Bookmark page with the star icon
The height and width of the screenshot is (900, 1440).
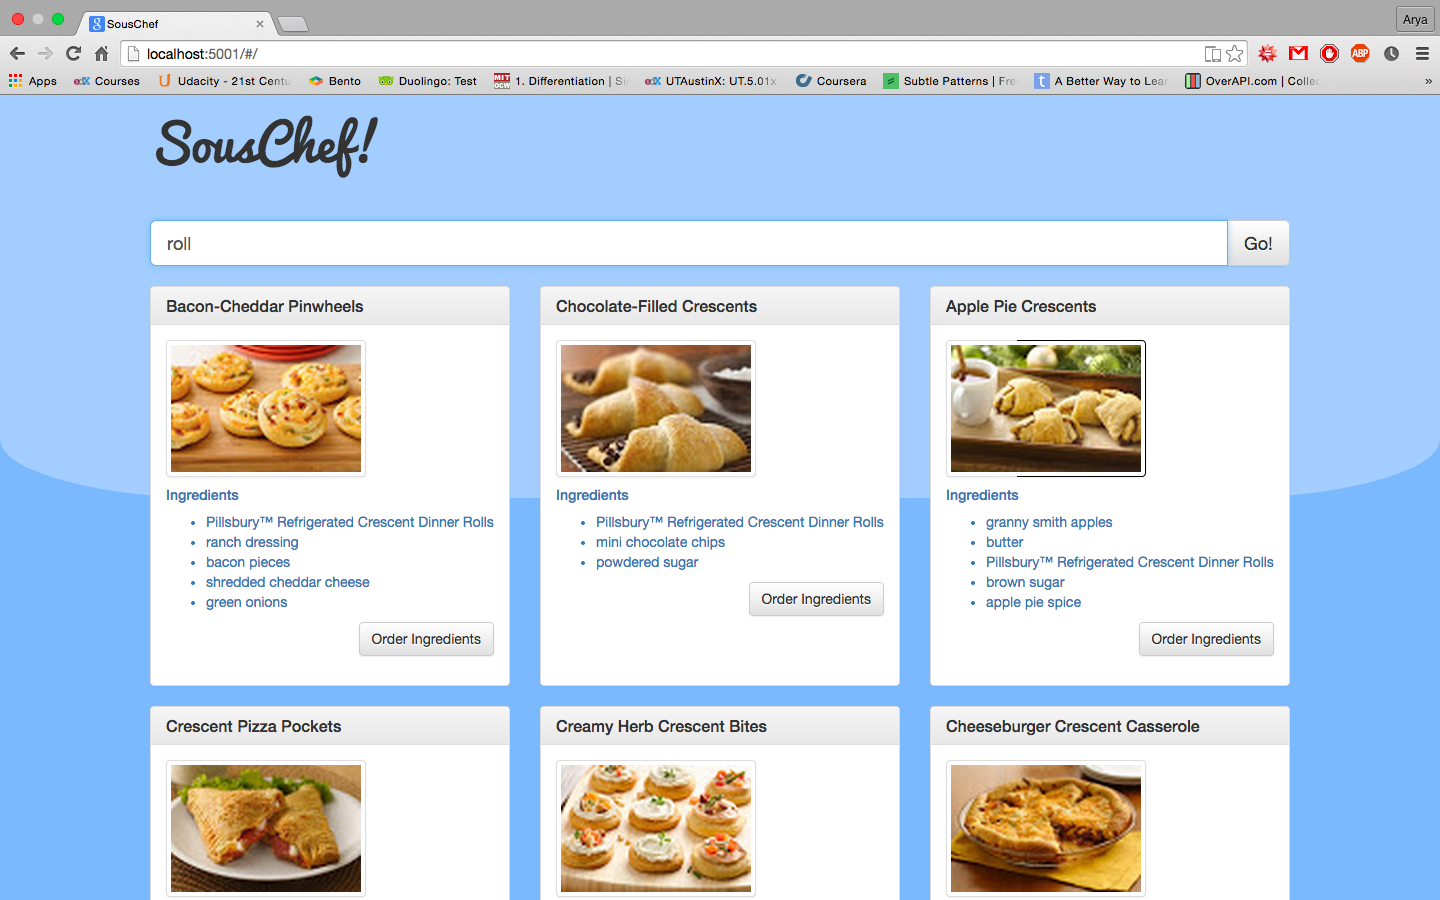click(x=1235, y=54)
